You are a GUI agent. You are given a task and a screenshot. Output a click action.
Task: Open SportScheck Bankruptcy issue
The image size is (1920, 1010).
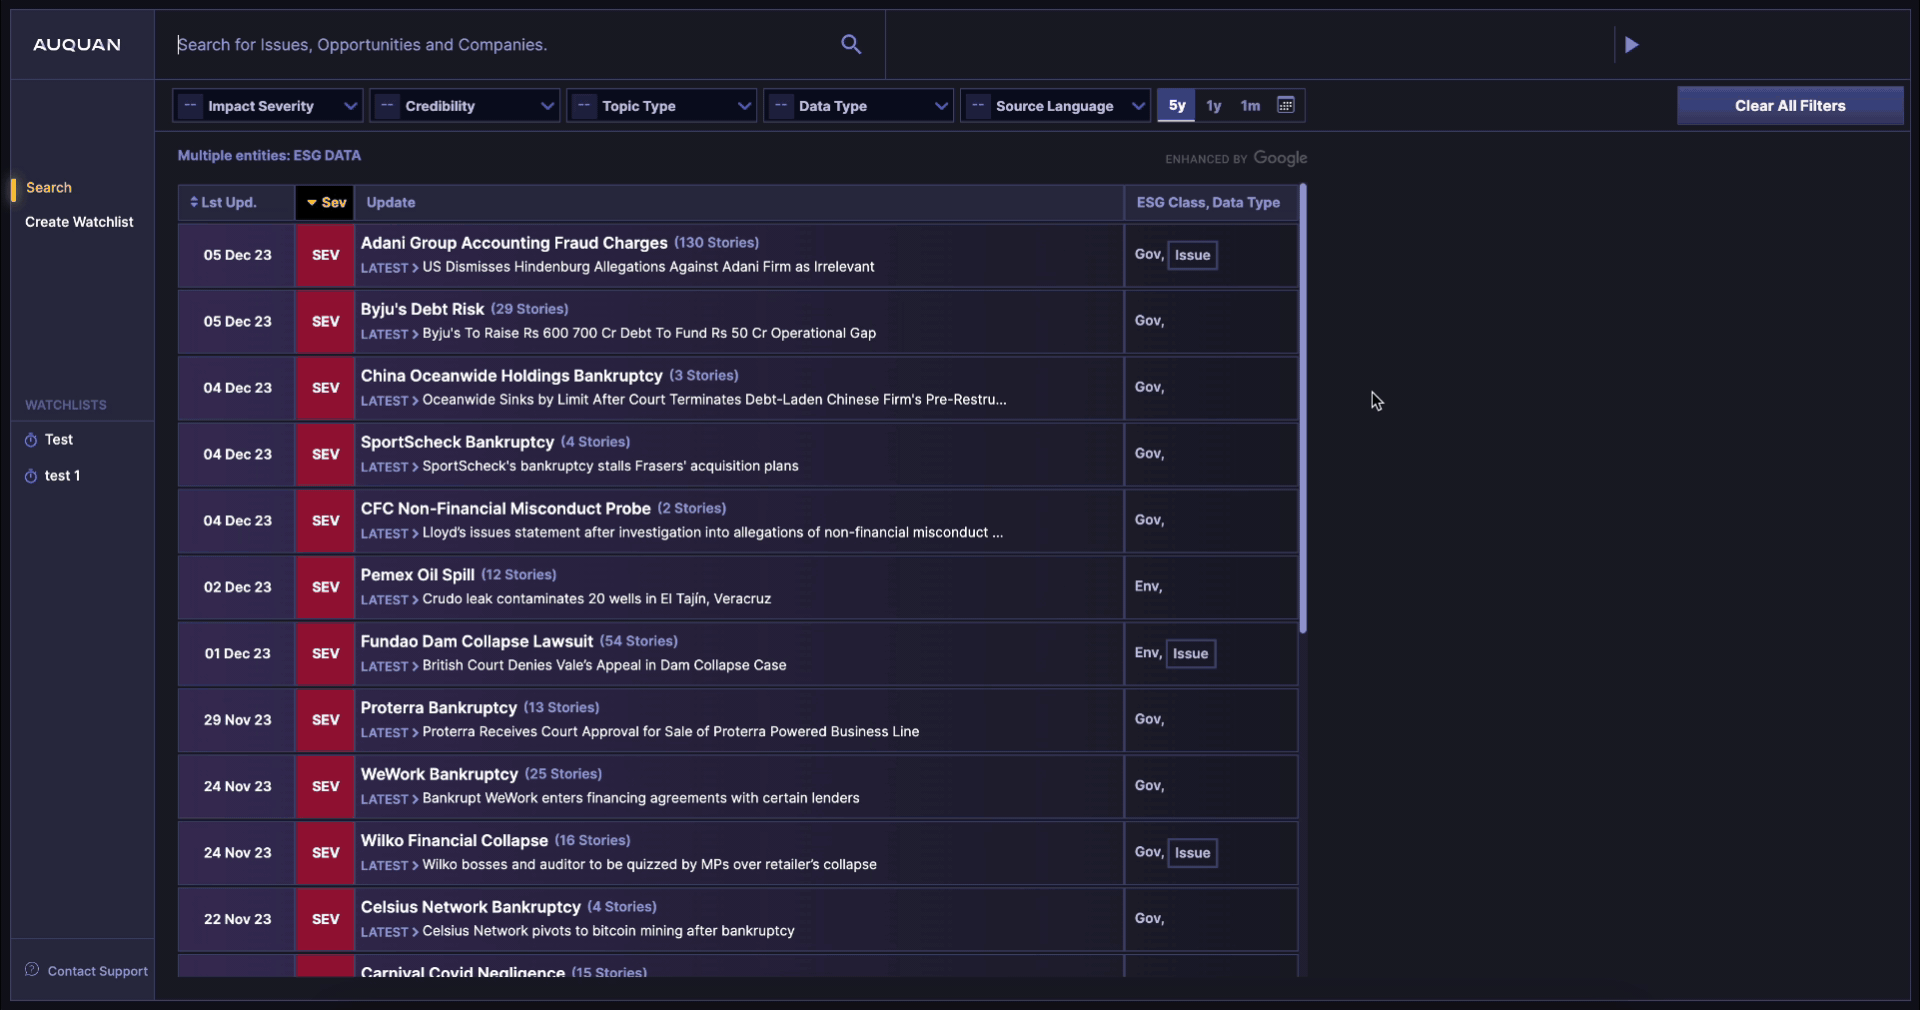(457, 442)
